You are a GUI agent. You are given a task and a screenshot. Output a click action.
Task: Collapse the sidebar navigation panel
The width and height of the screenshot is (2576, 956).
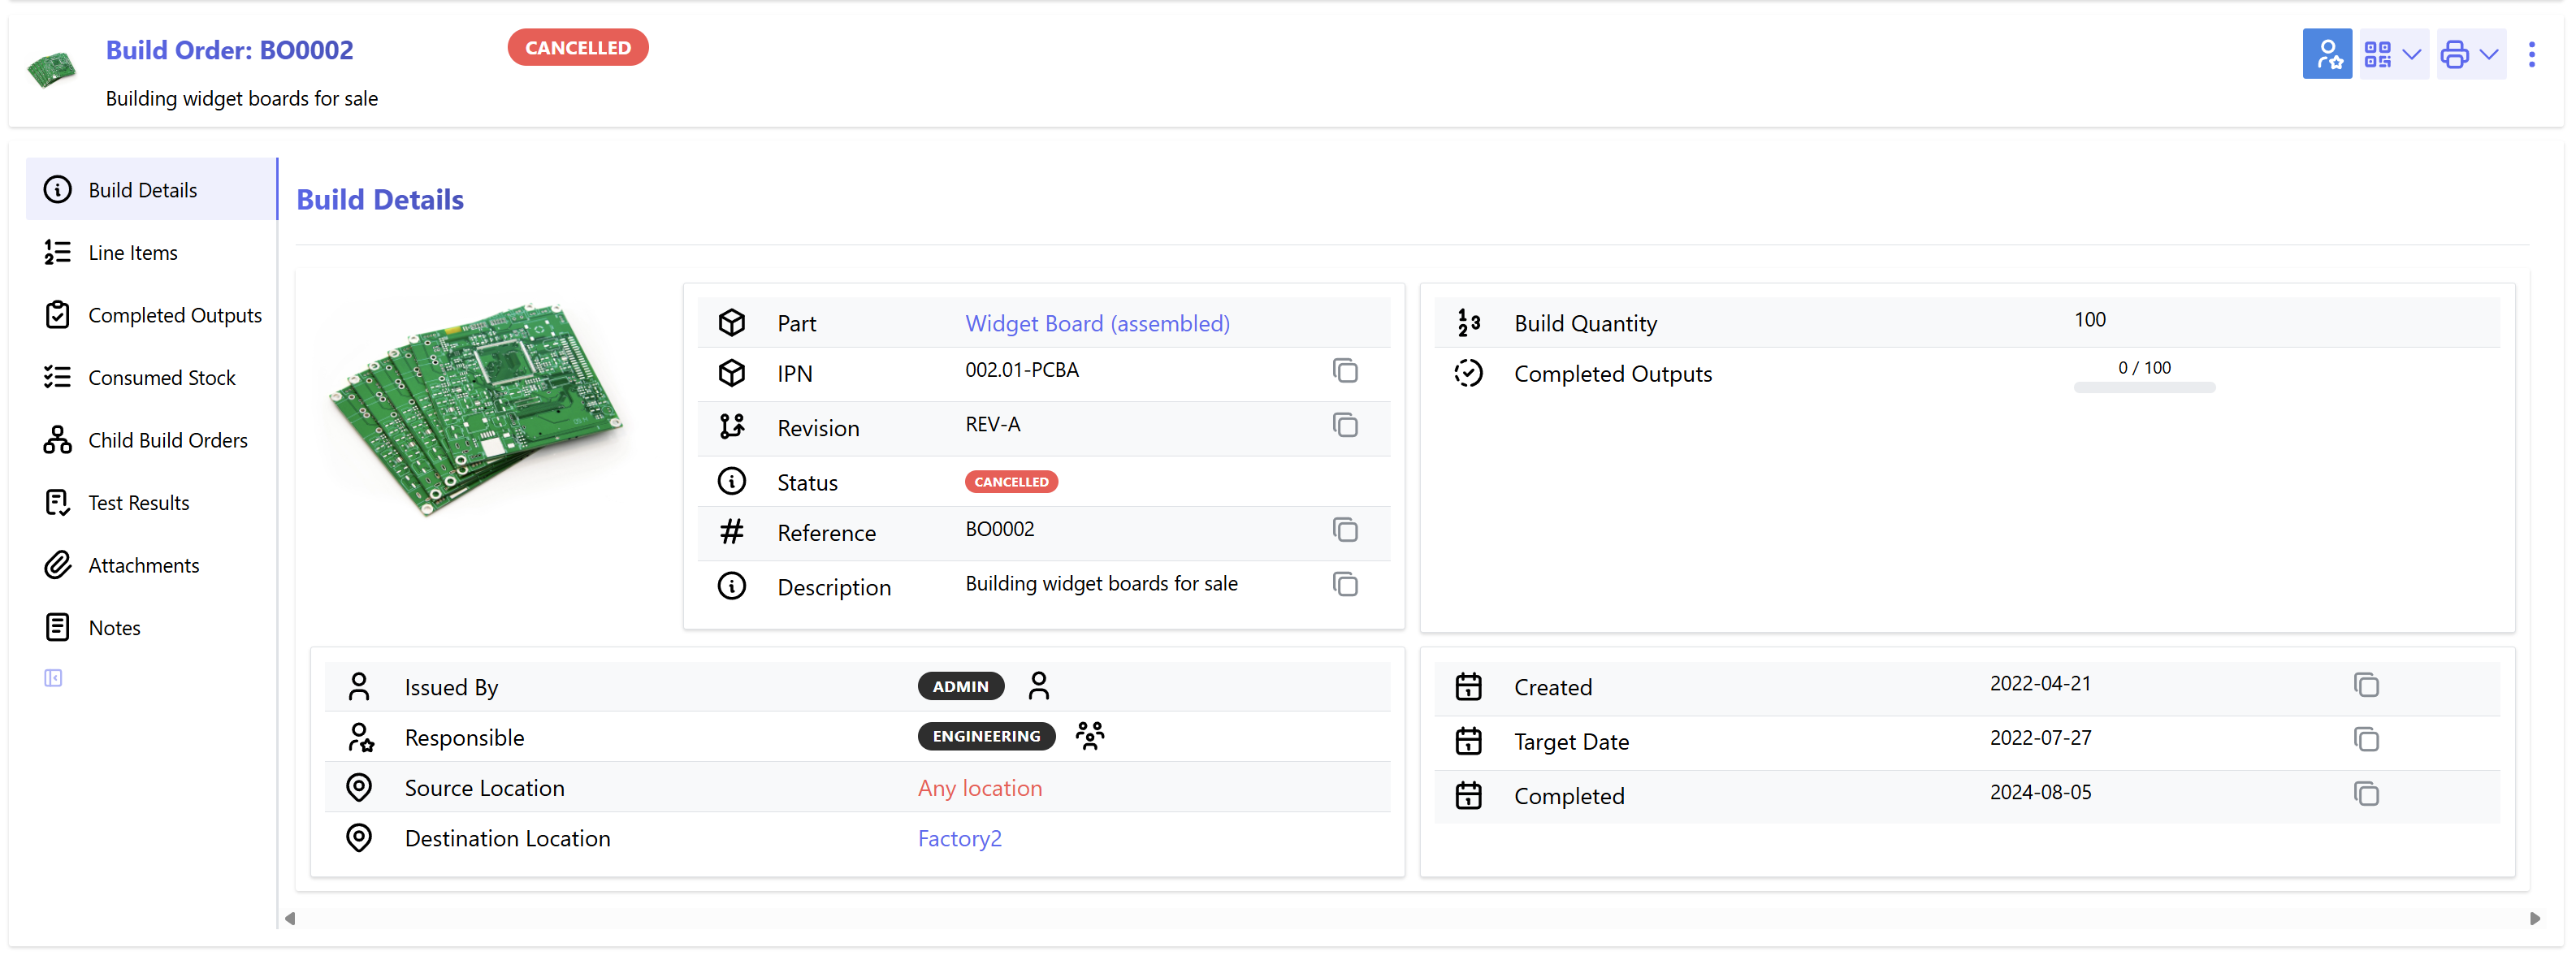[53, 679]
